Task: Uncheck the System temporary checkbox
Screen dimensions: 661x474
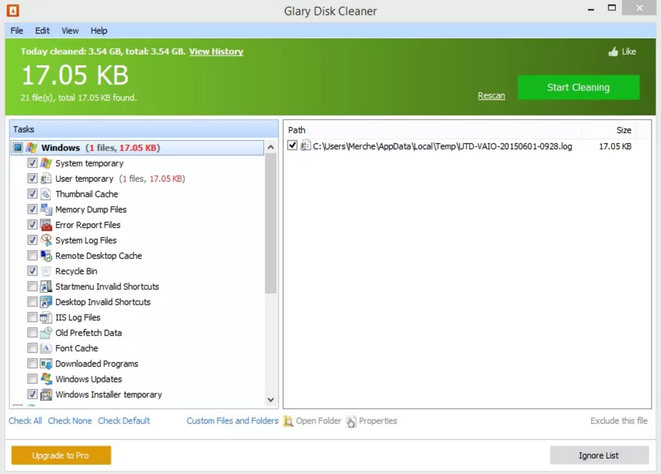Action: (32, 163)
